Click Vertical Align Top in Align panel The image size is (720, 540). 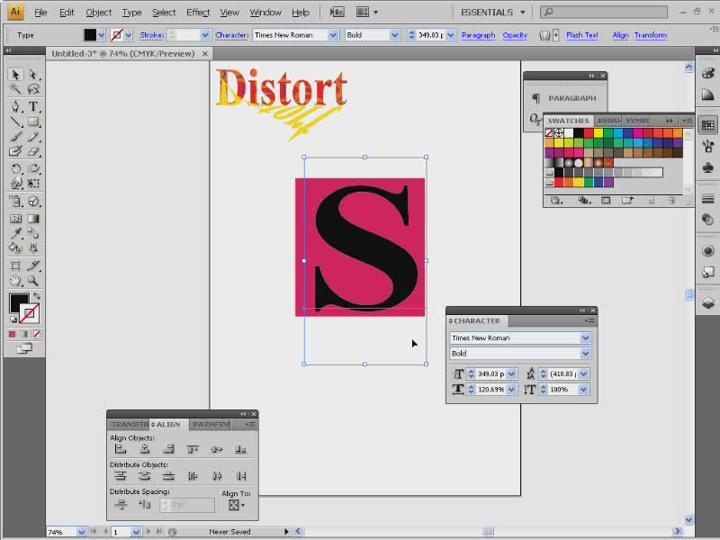(193, 450)
